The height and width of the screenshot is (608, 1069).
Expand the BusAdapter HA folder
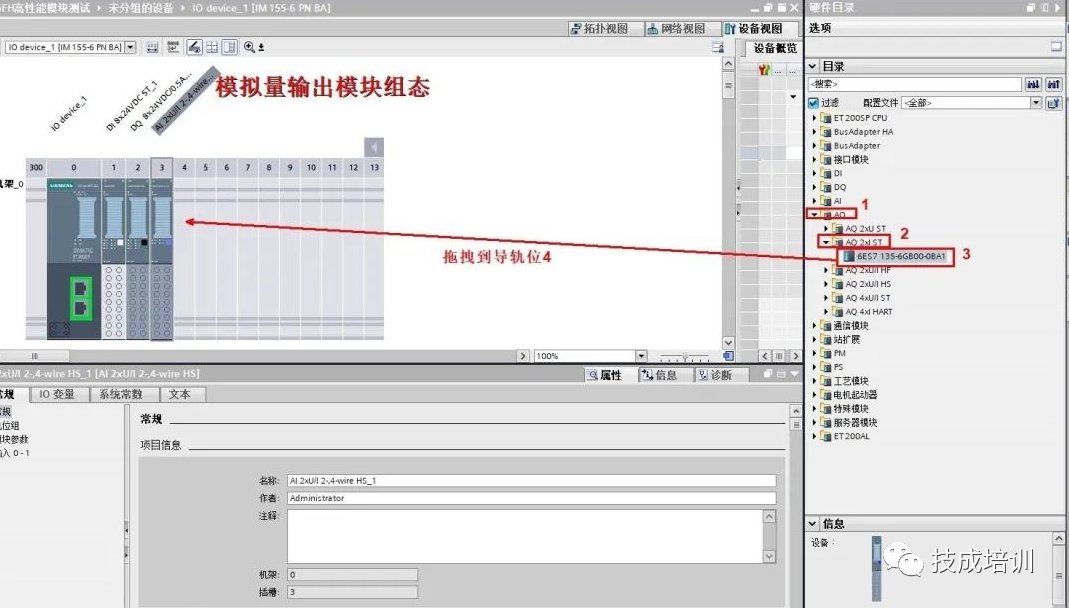pyautogui.click(x=814, y=132)
